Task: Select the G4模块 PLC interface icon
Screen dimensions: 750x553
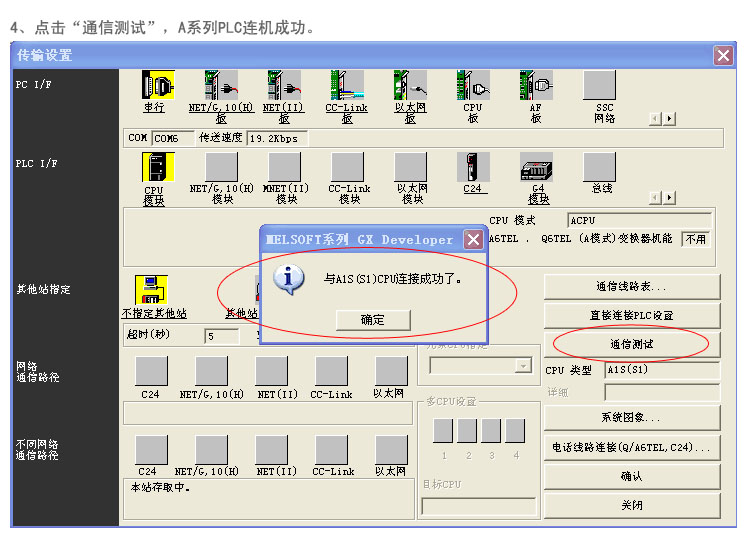Action: (536, 167)
